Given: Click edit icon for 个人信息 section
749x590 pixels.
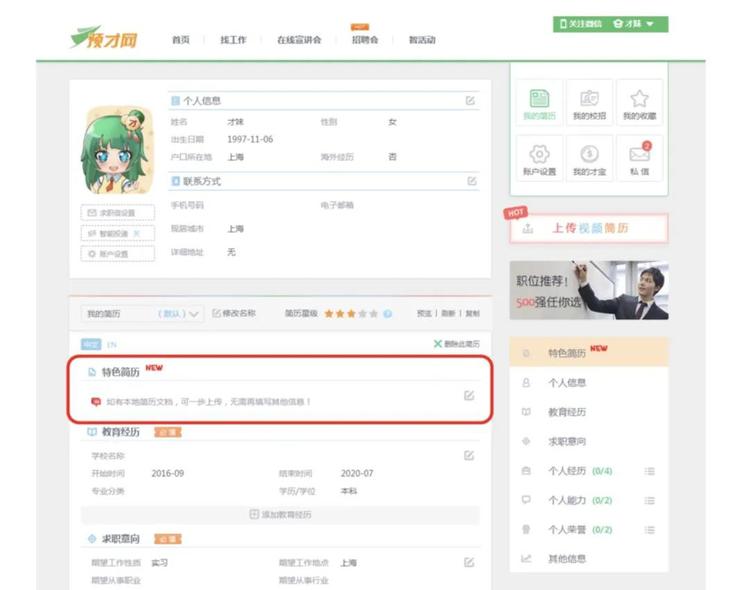Looking at the screenshot, I should pyautogui.click(x=470, y=101).
